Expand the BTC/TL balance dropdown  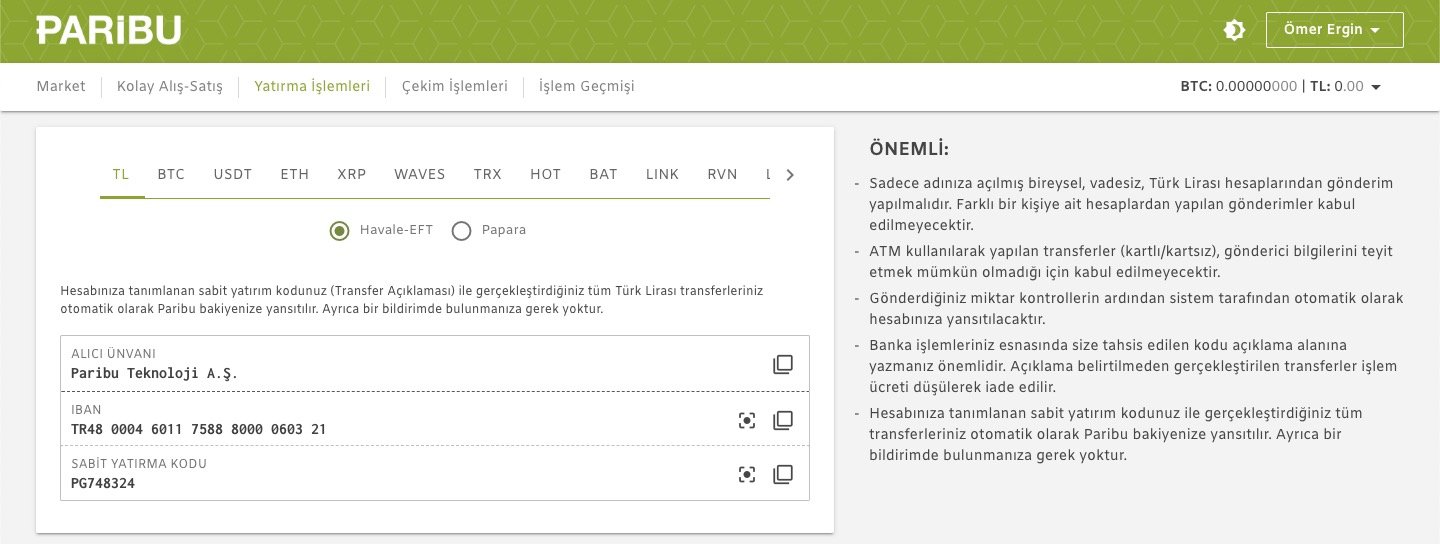pyautogui.click(x=1376, y=87)
